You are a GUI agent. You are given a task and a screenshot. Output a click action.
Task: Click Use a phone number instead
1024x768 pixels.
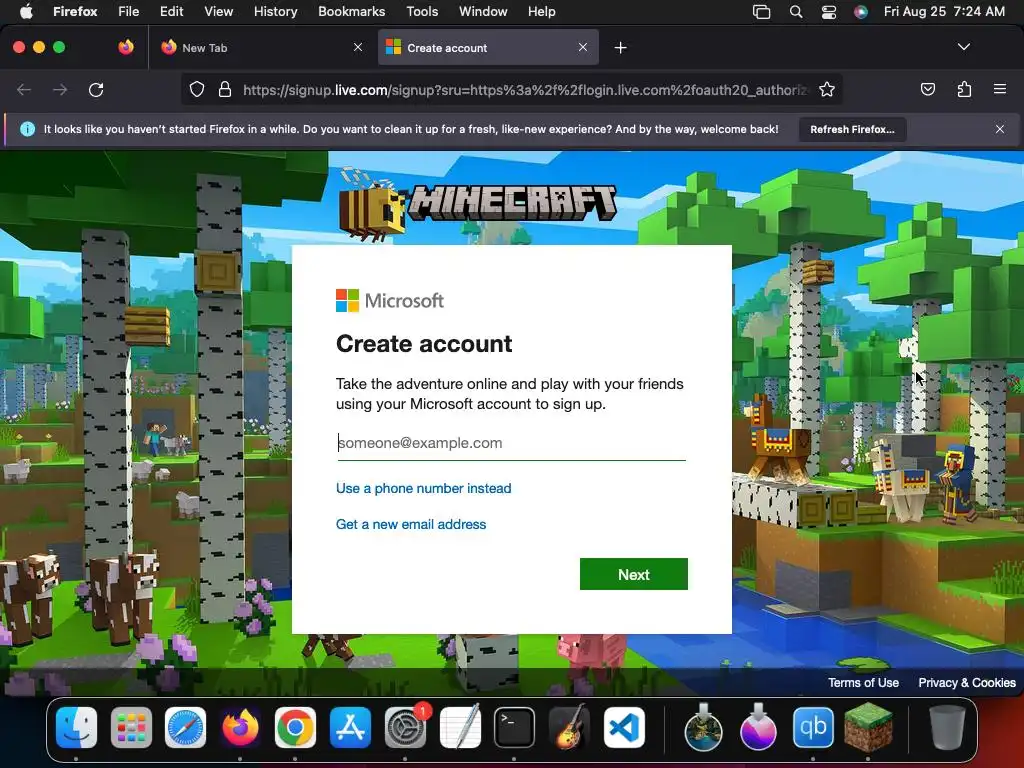(x=423, y=488)
